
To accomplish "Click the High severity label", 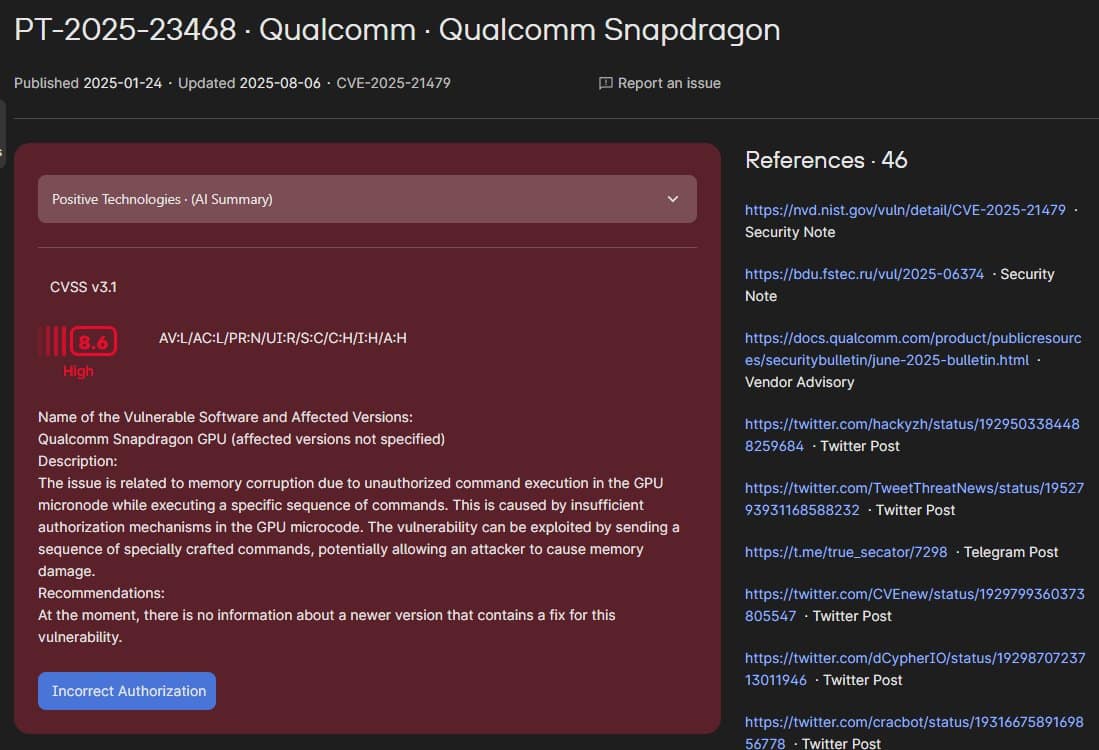I will click(x=78, y=371).
